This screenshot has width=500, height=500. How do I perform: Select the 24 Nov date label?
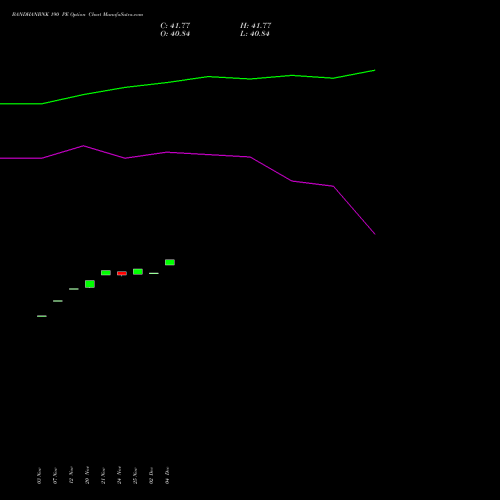click(x=119, y=476)
